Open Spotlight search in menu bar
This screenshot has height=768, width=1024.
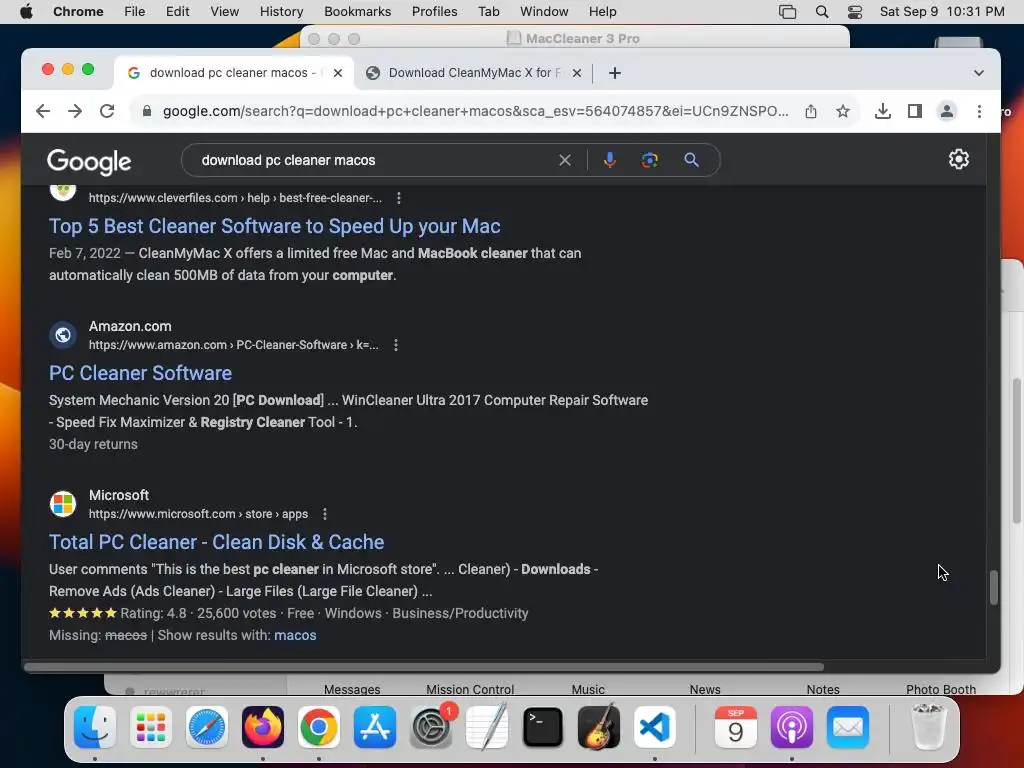tap(822, 12)
